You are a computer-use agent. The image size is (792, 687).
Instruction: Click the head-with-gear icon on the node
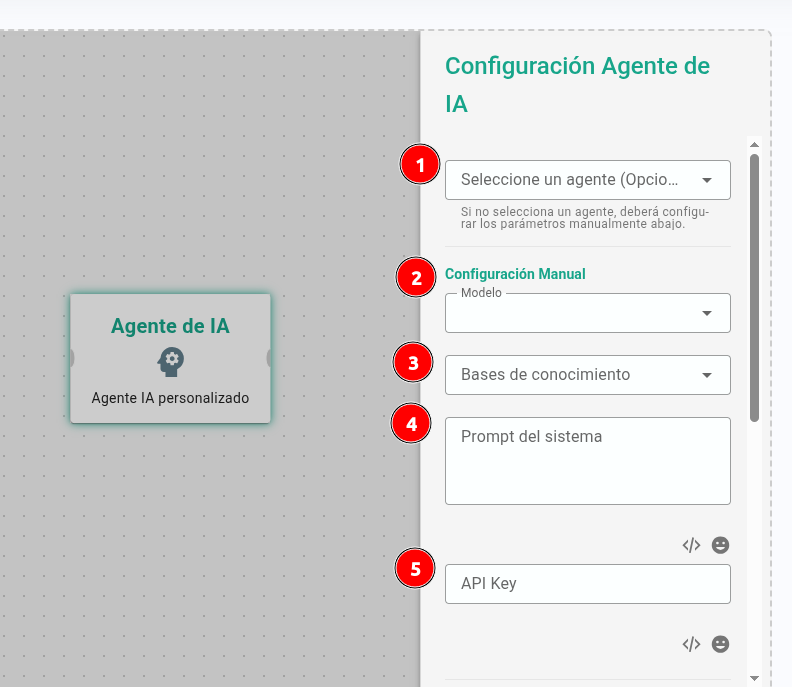[170, 360]
